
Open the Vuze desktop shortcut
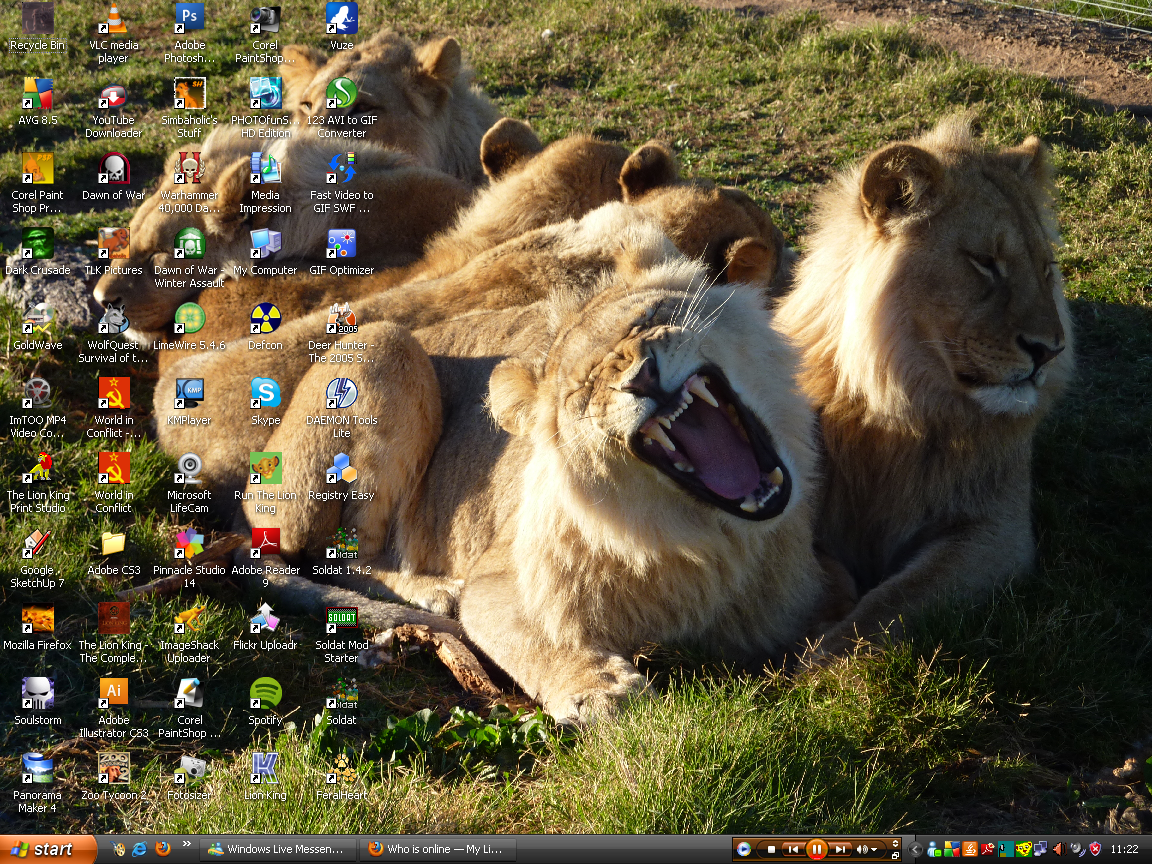(x=341, y=20)
